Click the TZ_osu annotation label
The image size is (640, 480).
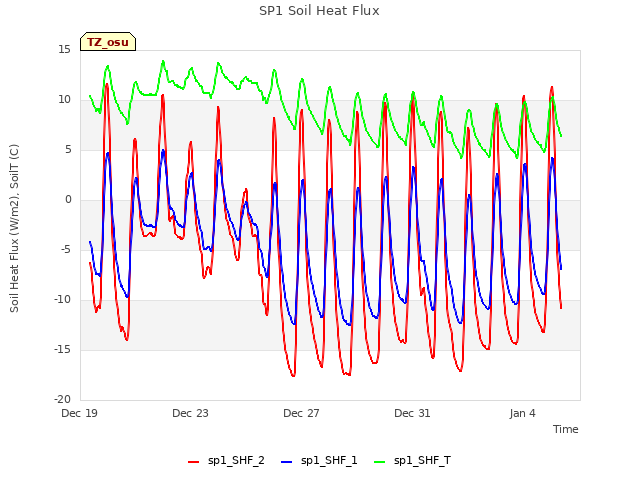point(108,42)
